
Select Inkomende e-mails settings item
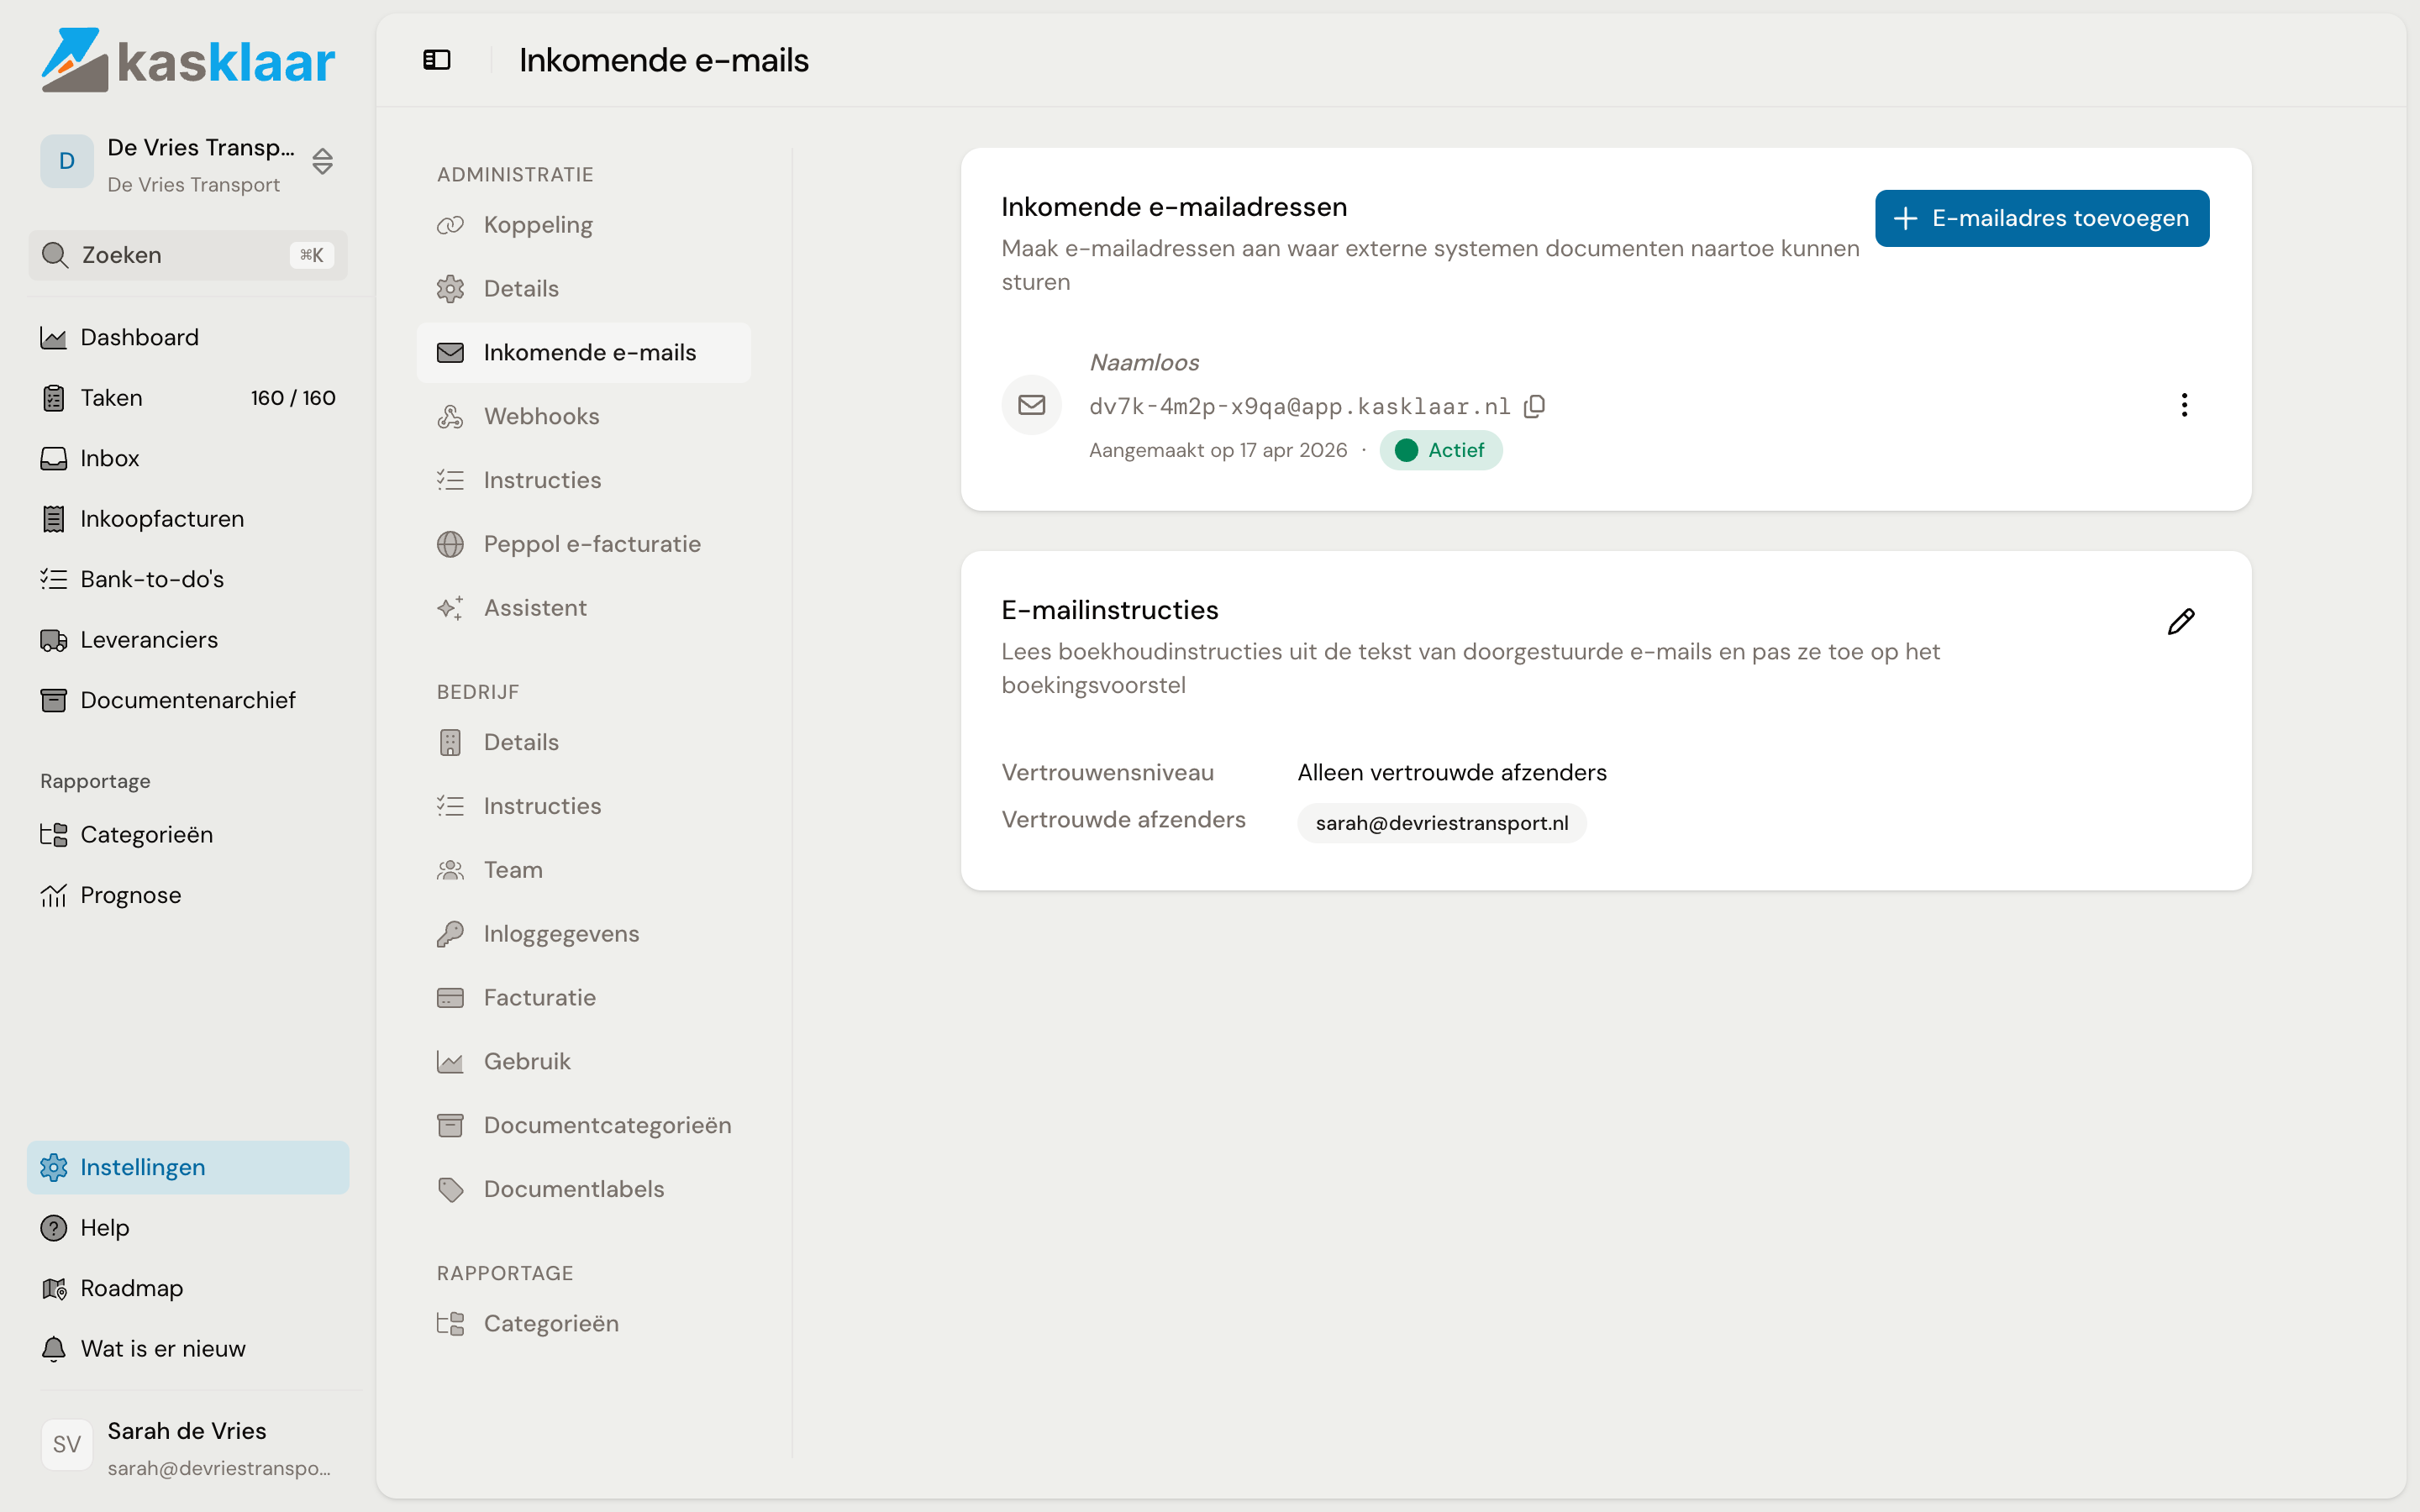[x=584, y=352]
